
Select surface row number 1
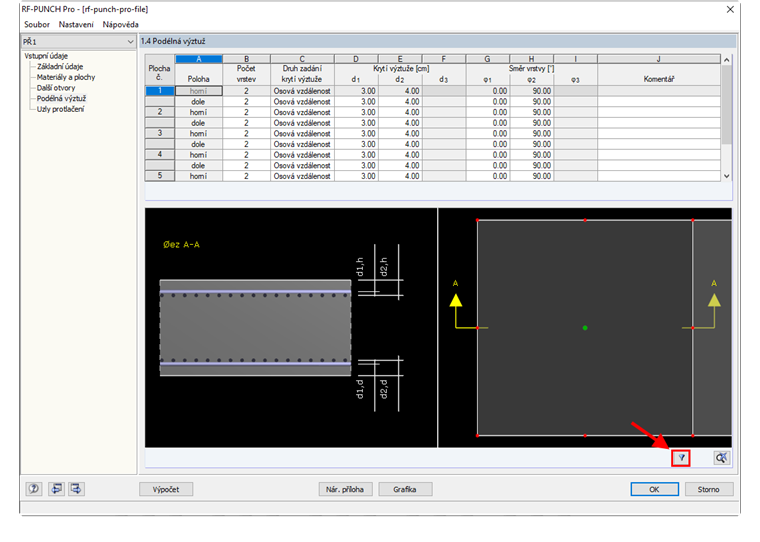[x=160, y=91]
